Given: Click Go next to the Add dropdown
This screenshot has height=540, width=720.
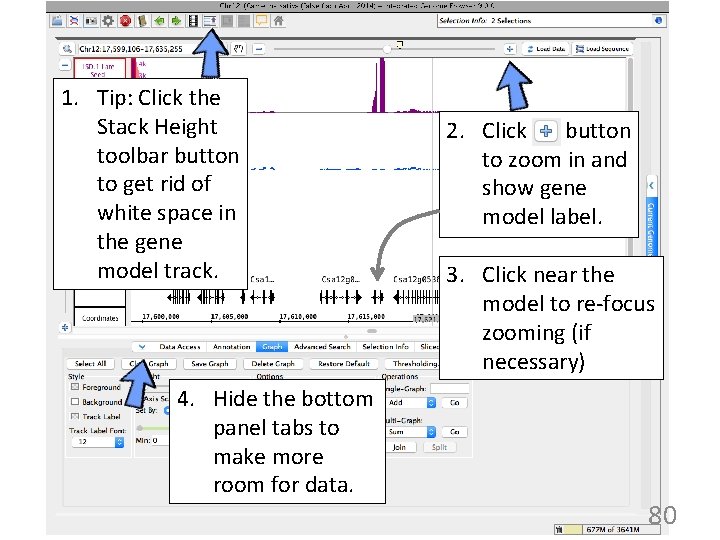Looking at the screenshot, I should coord(455,403).
